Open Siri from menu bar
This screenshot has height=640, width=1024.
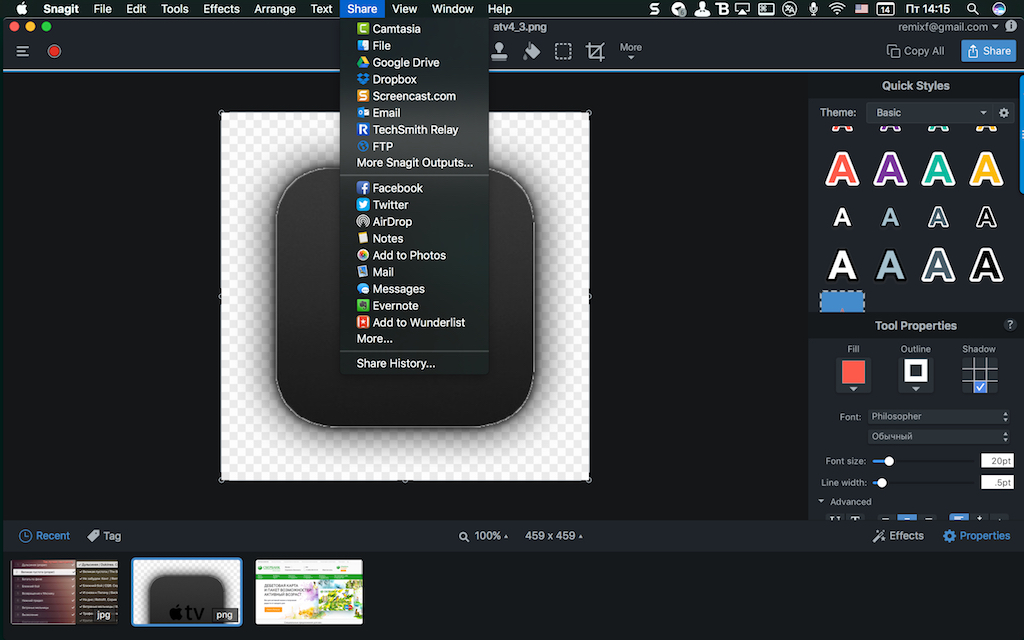coord(999,9)
